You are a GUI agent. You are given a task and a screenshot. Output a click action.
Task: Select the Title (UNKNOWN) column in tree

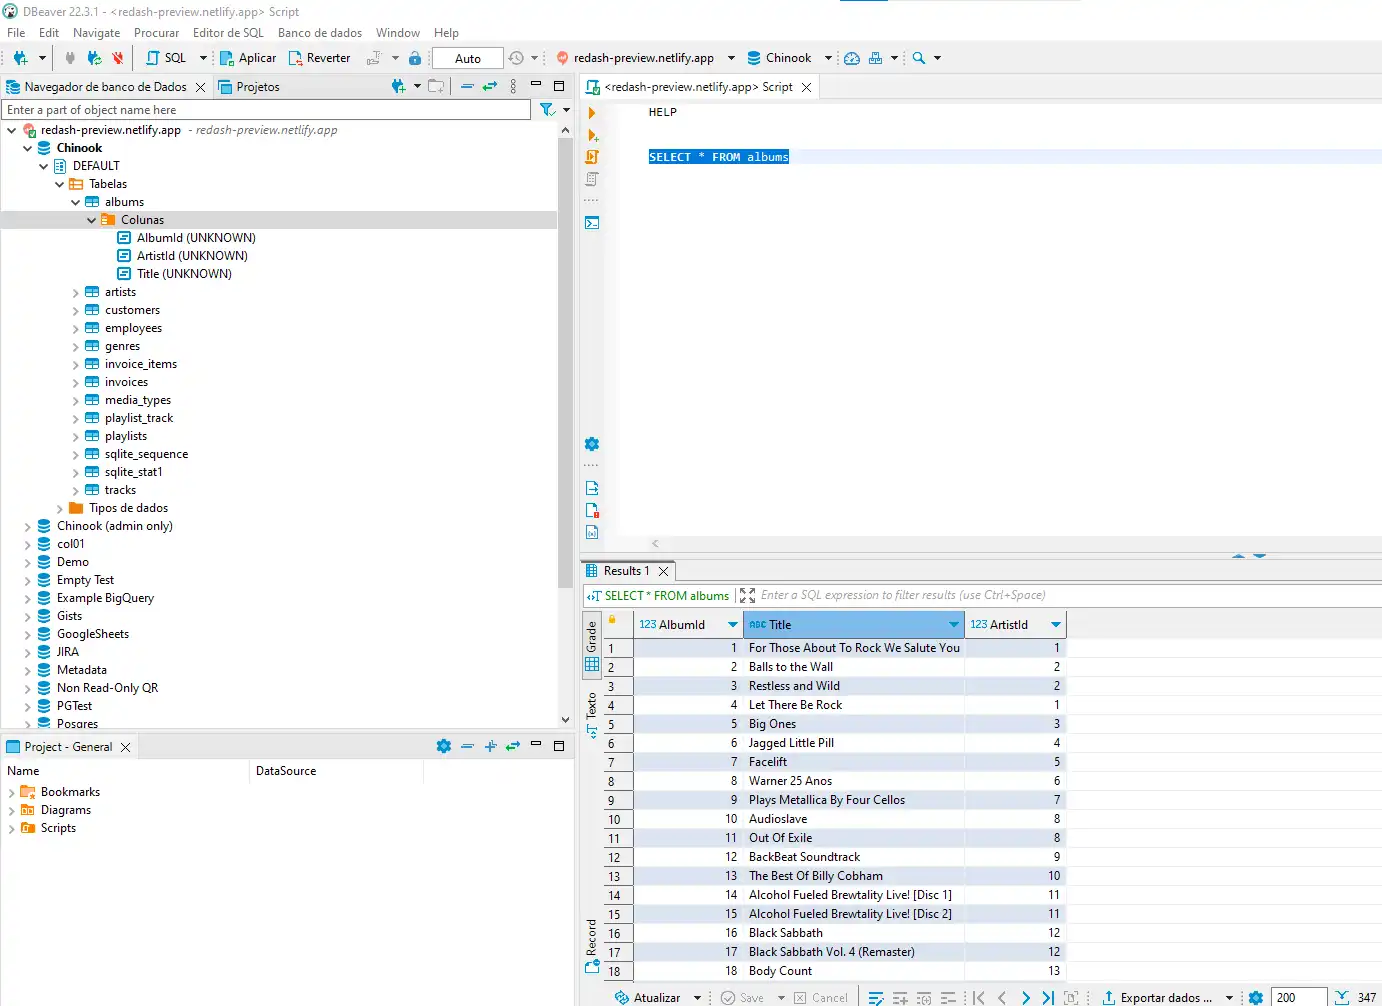184,274
